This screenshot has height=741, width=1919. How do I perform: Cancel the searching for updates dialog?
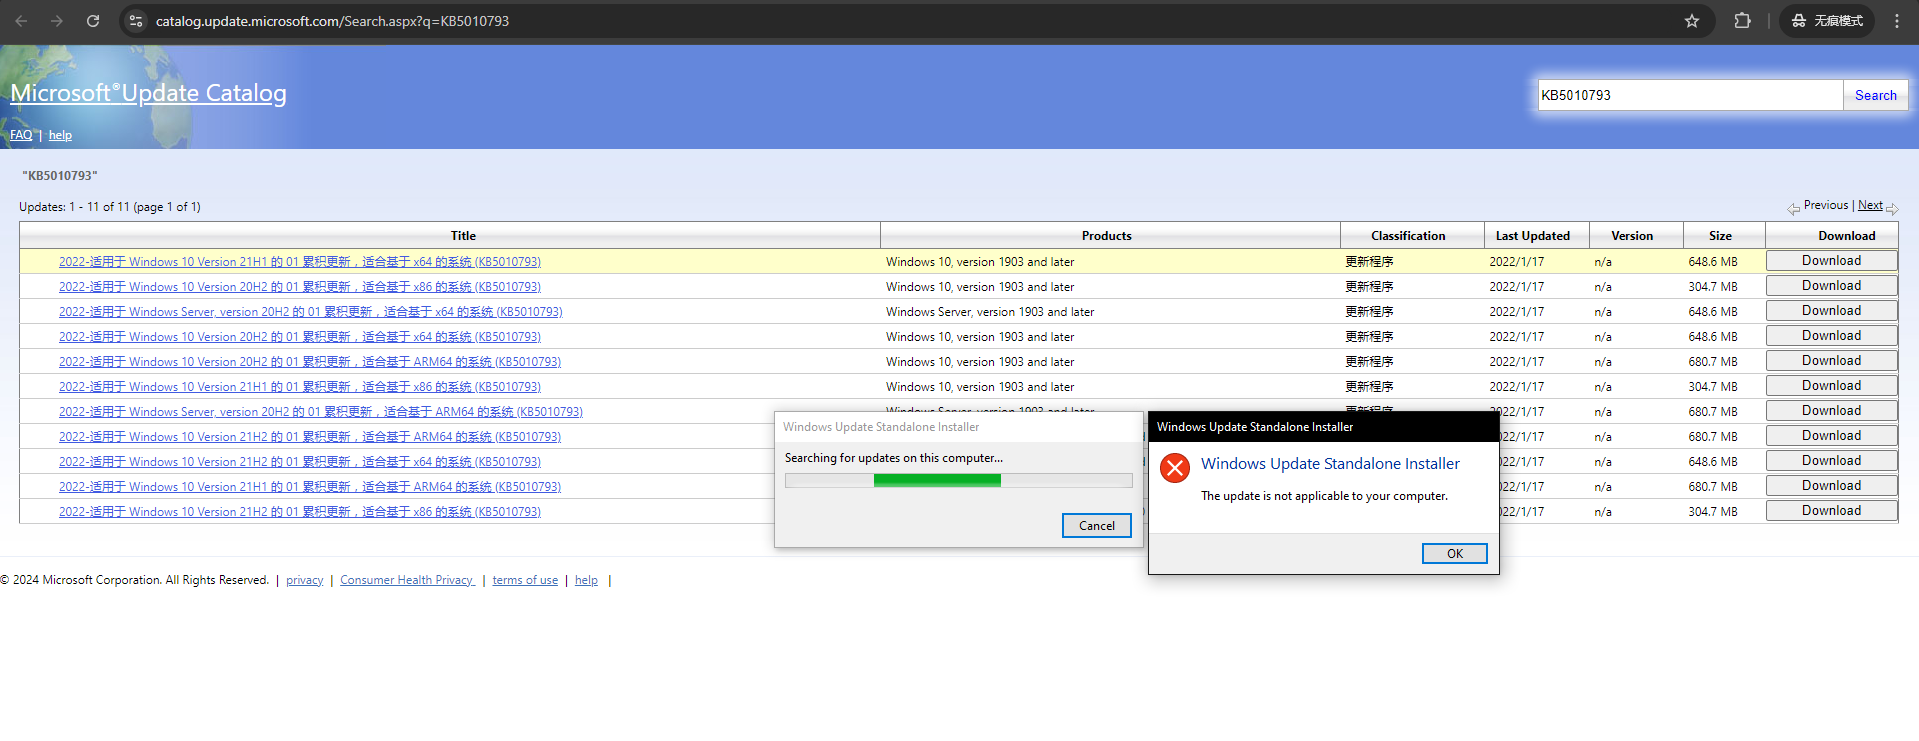1096,526
